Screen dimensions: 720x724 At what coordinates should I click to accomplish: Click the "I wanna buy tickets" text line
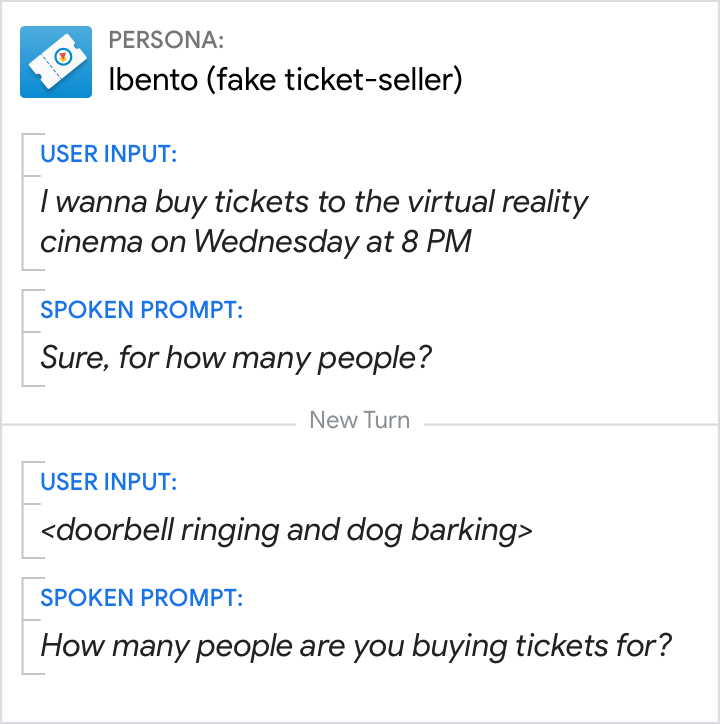tap(314, 202)
